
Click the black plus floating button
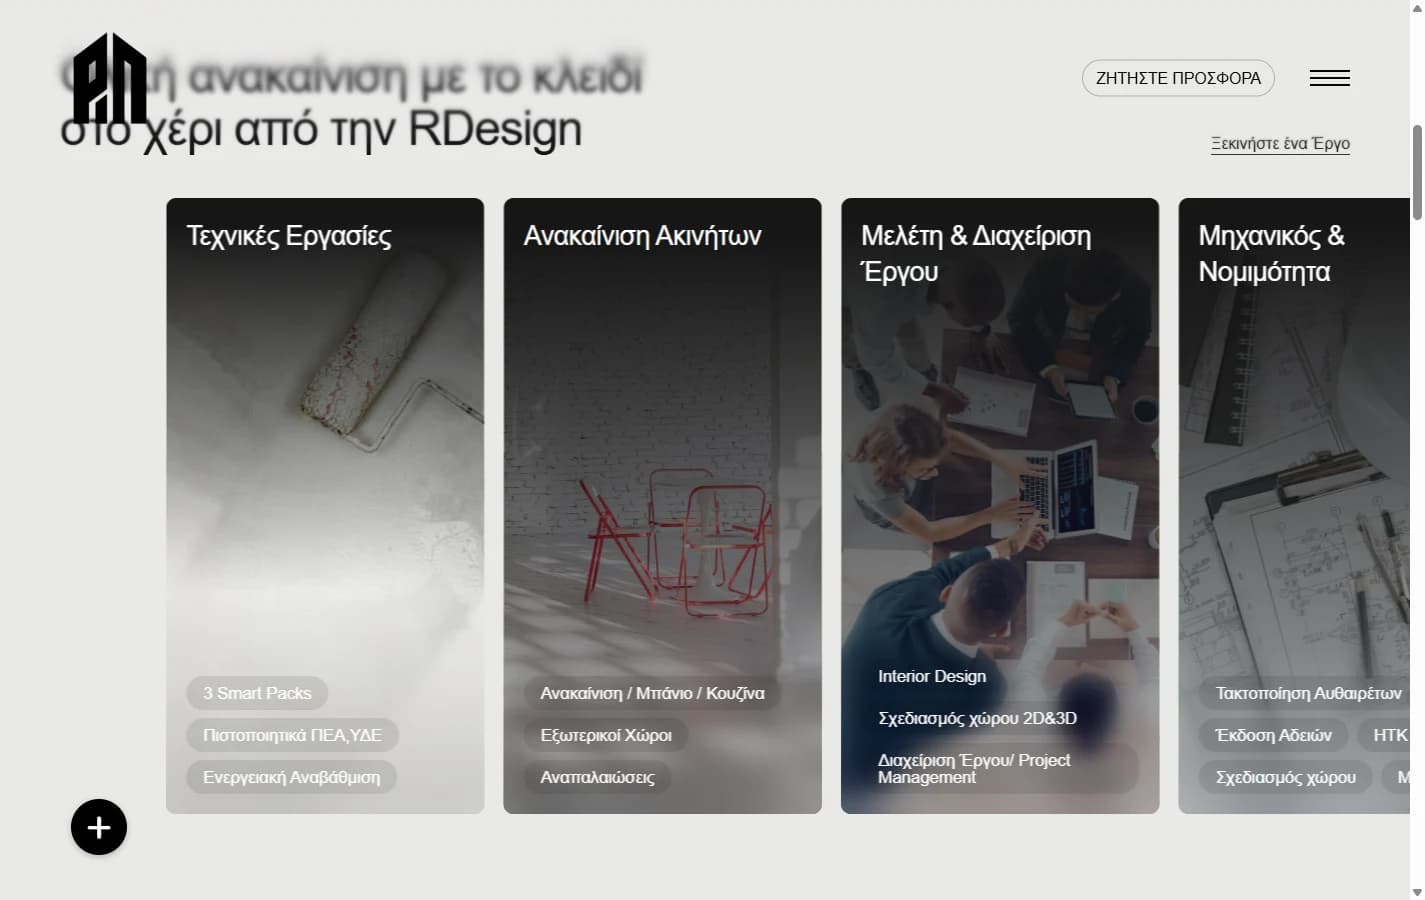pos(99,827)
